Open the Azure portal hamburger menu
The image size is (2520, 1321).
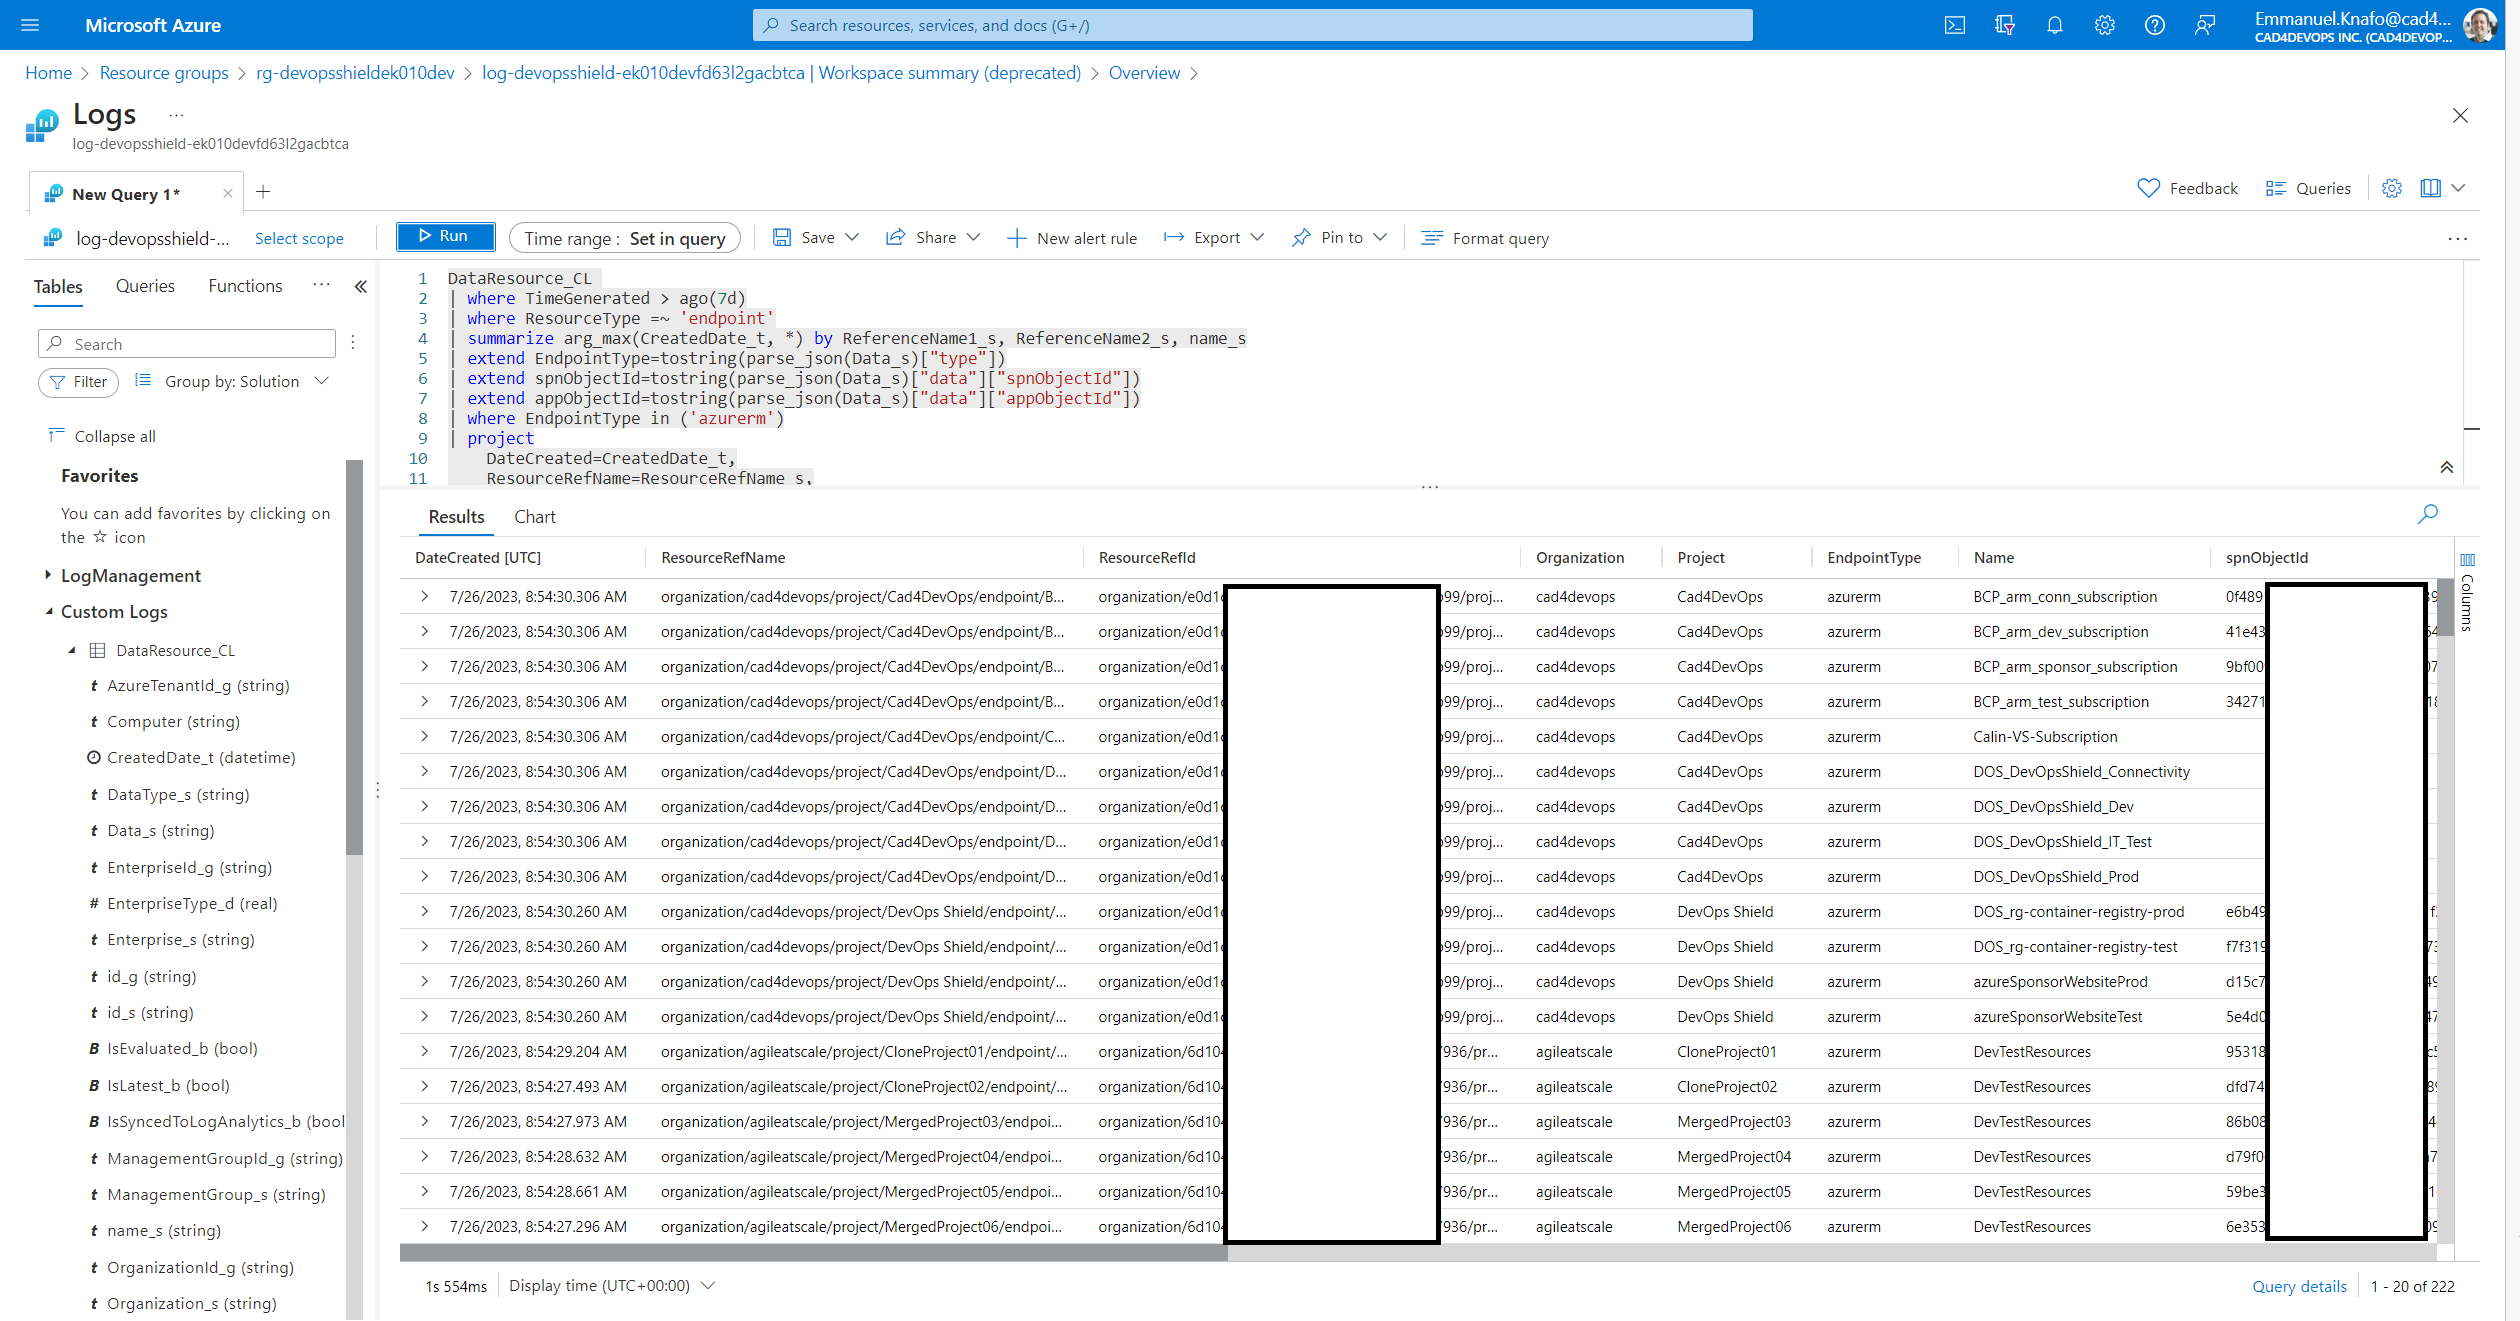[30, 25]
